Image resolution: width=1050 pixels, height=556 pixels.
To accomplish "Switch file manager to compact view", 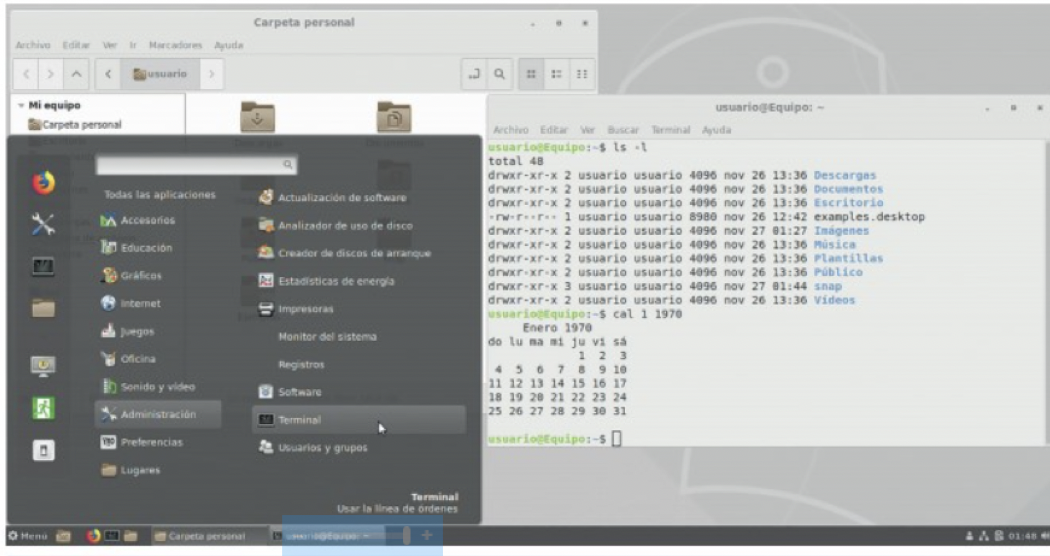I will tap(582, 74).
